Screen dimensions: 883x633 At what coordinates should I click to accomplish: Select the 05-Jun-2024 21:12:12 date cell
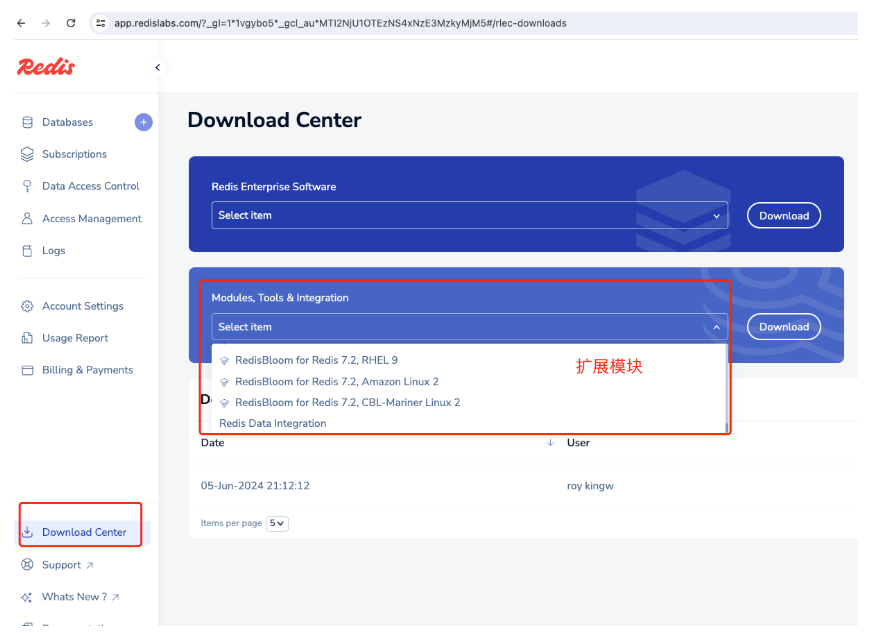tap(255, 486)
